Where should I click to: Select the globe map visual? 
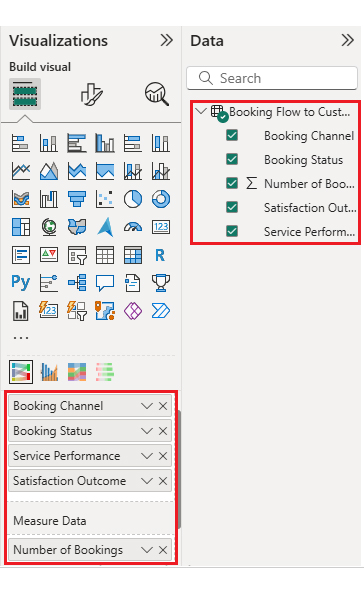click(x=49, y=227)
